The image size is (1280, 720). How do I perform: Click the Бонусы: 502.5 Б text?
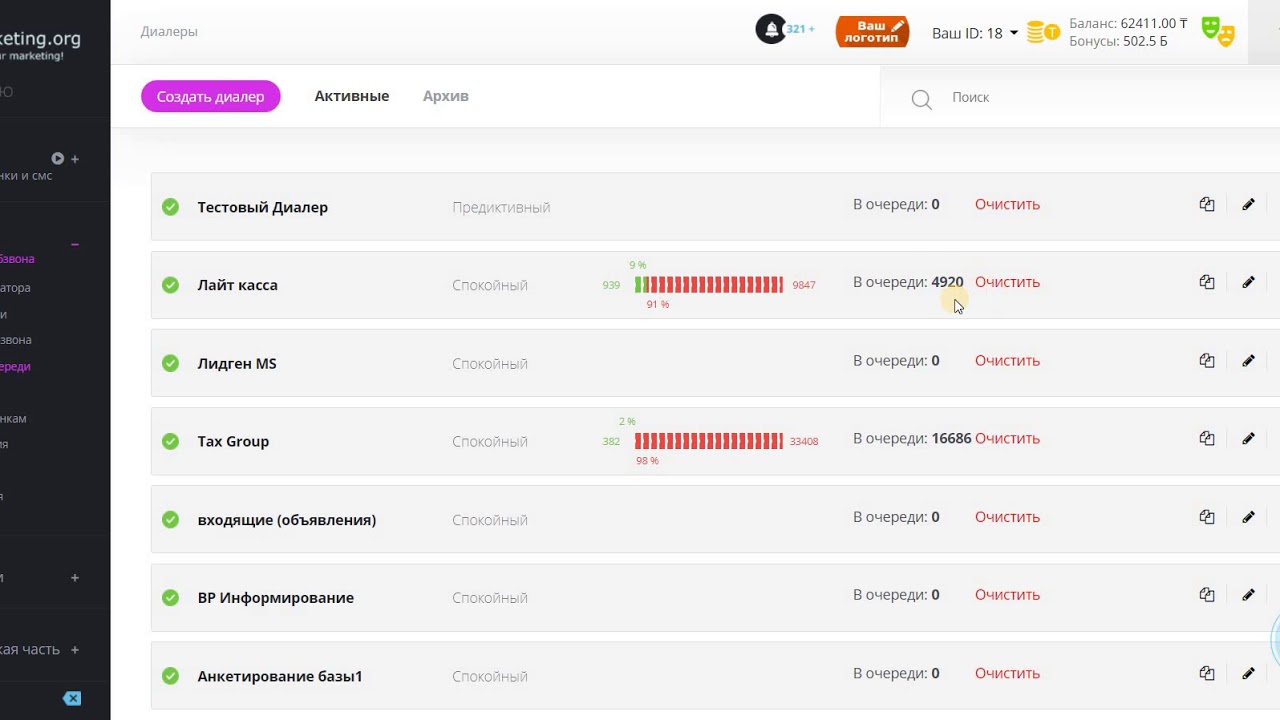tap(1118, 41)
